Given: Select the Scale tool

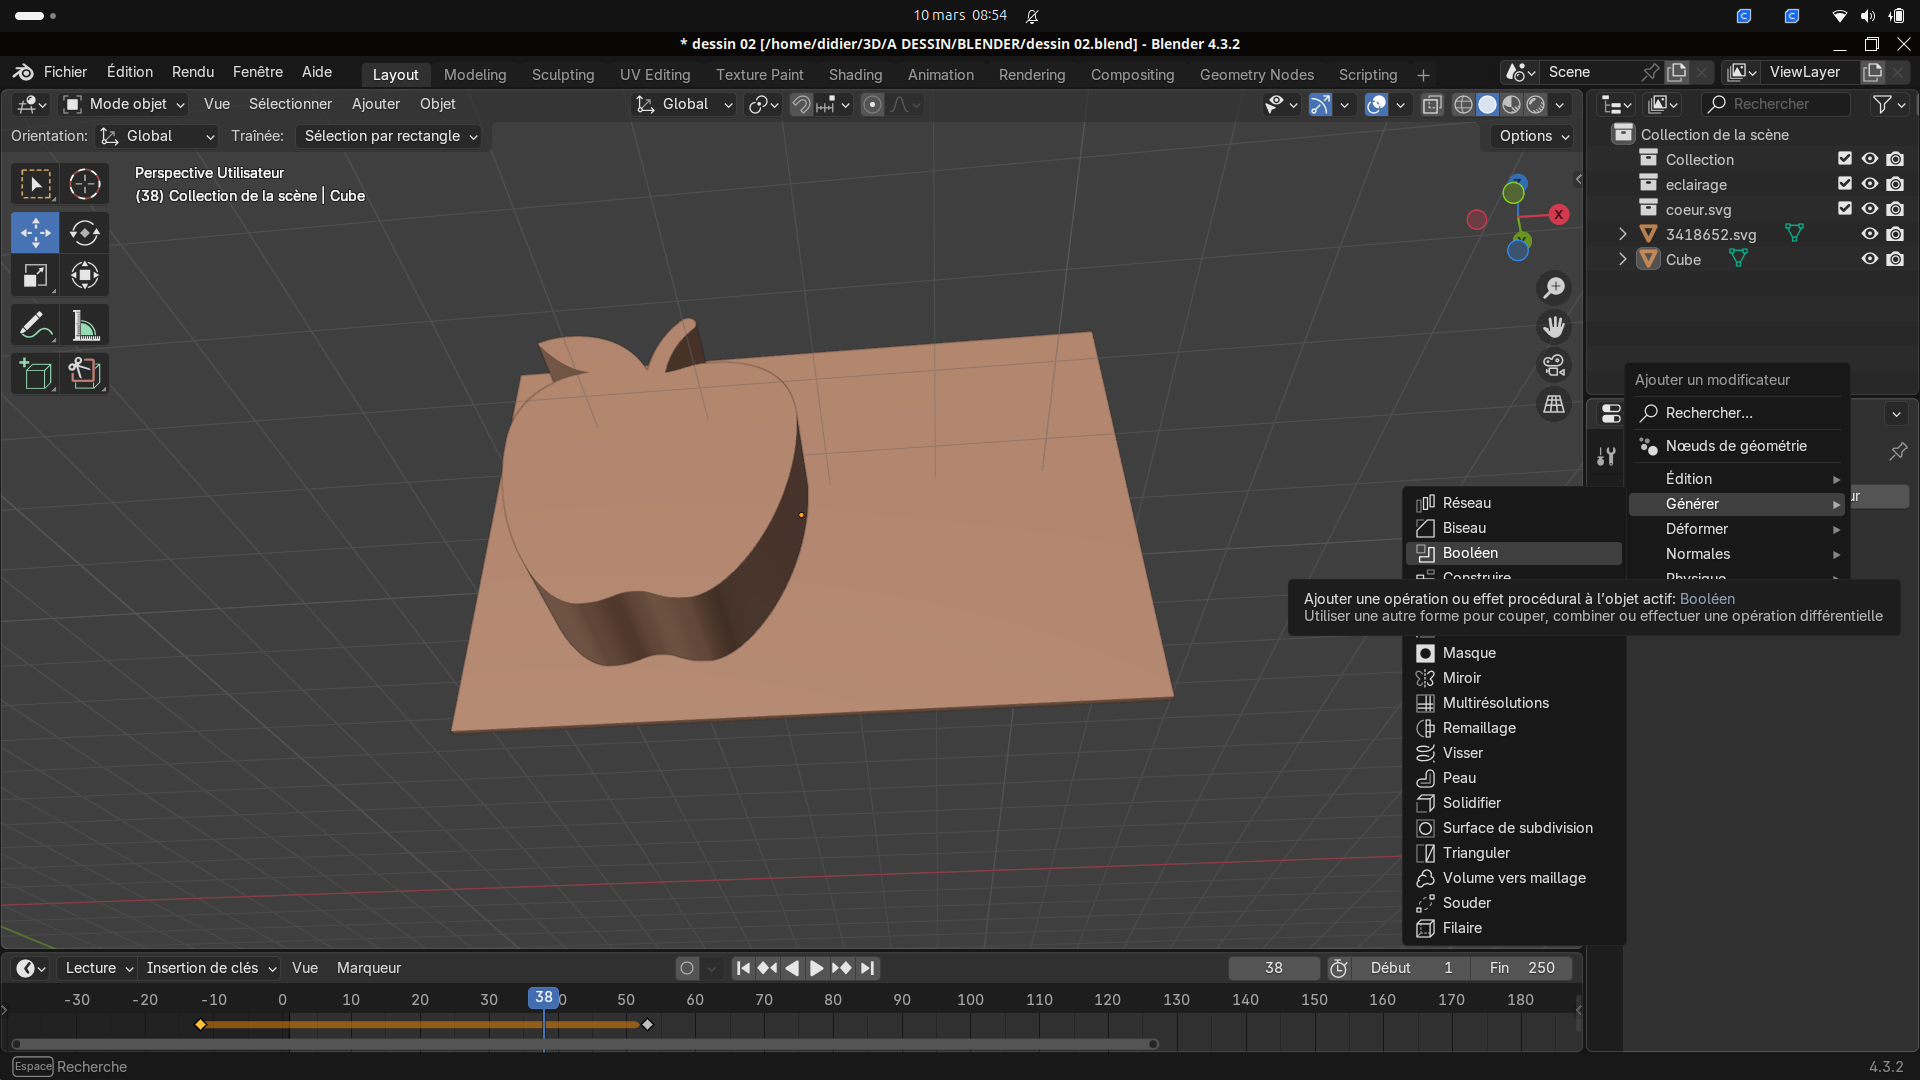Looking at the screenshot, I should pos(36,276).
